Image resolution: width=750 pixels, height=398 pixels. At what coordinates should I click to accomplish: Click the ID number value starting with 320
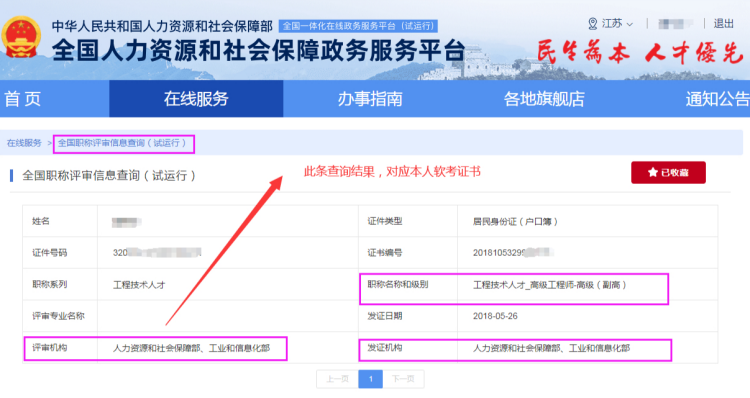coord(157,253)
